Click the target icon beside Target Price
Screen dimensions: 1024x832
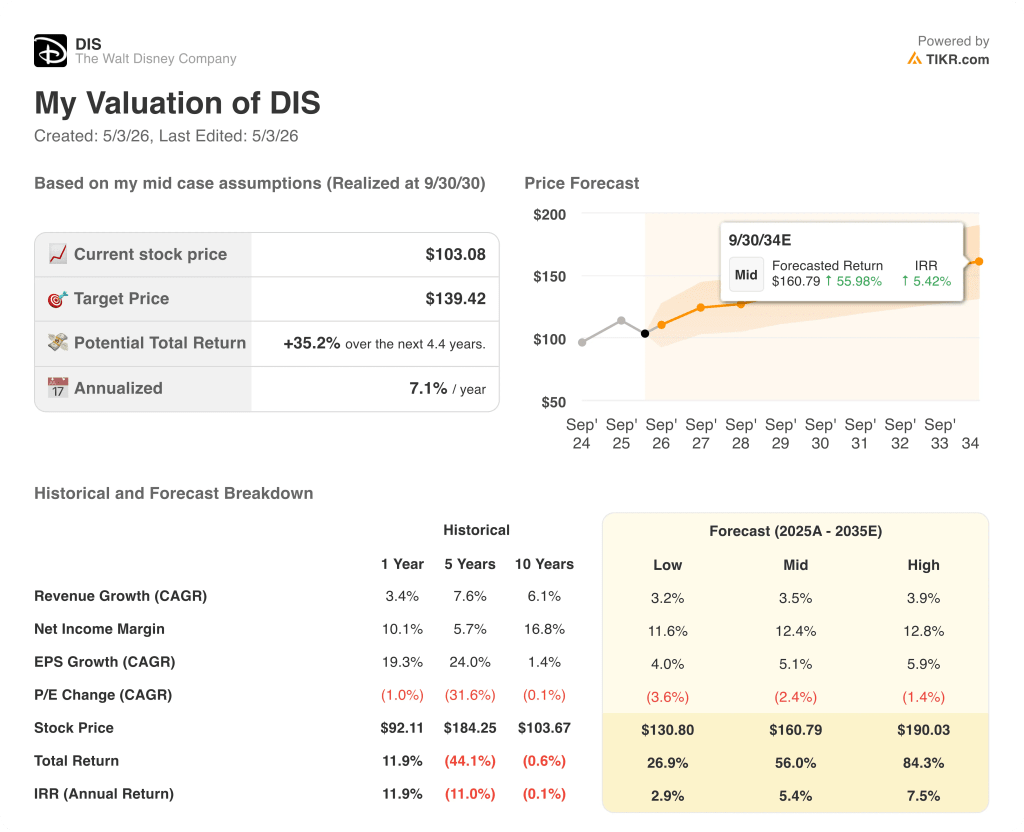[57, 298]
